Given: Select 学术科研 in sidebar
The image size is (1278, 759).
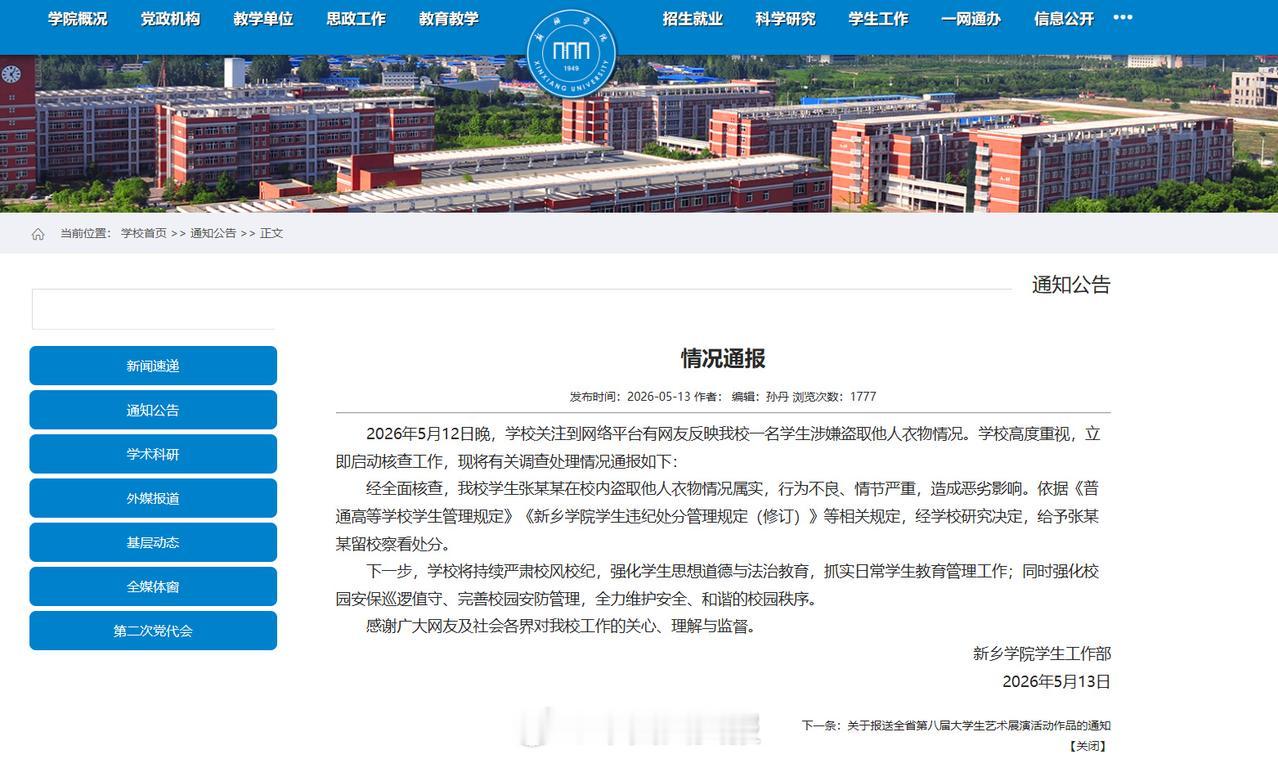Looking at the screenshot, I should pyautogui.click(x=153, y=454).
